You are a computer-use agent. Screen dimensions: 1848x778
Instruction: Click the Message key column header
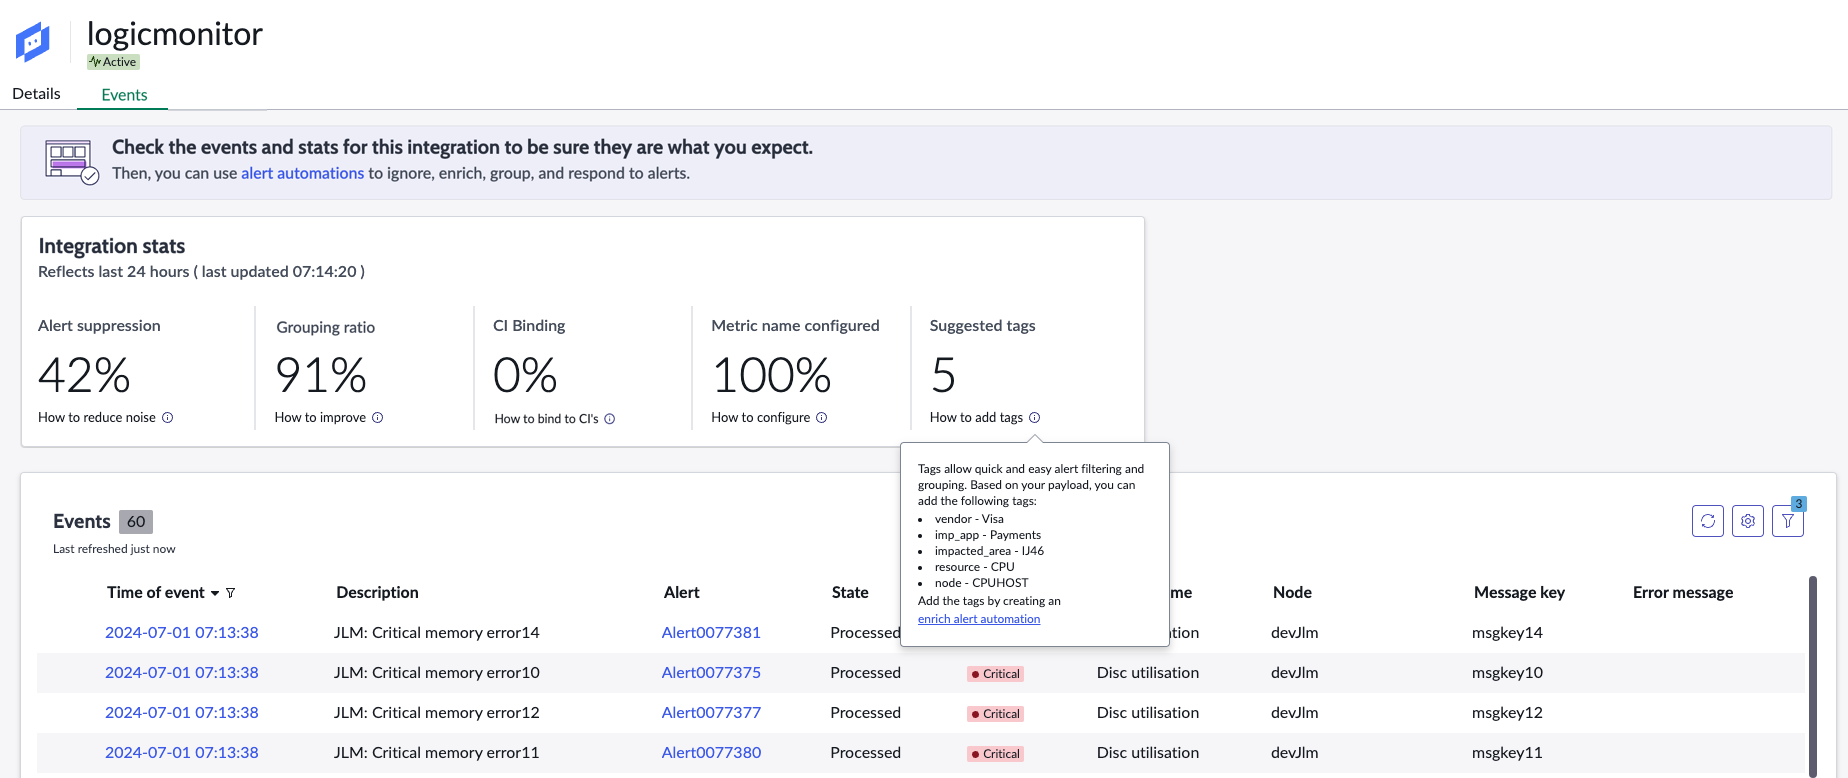click(x=1519, y=593)
